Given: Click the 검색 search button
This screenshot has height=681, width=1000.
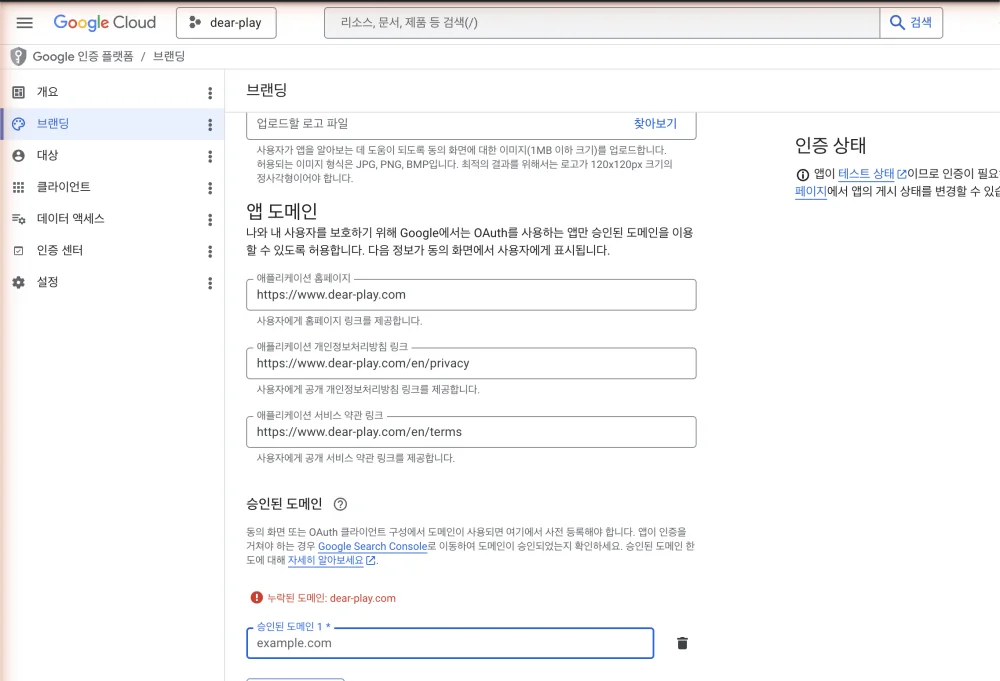Looking at the screenshot, I should point(911,23).
